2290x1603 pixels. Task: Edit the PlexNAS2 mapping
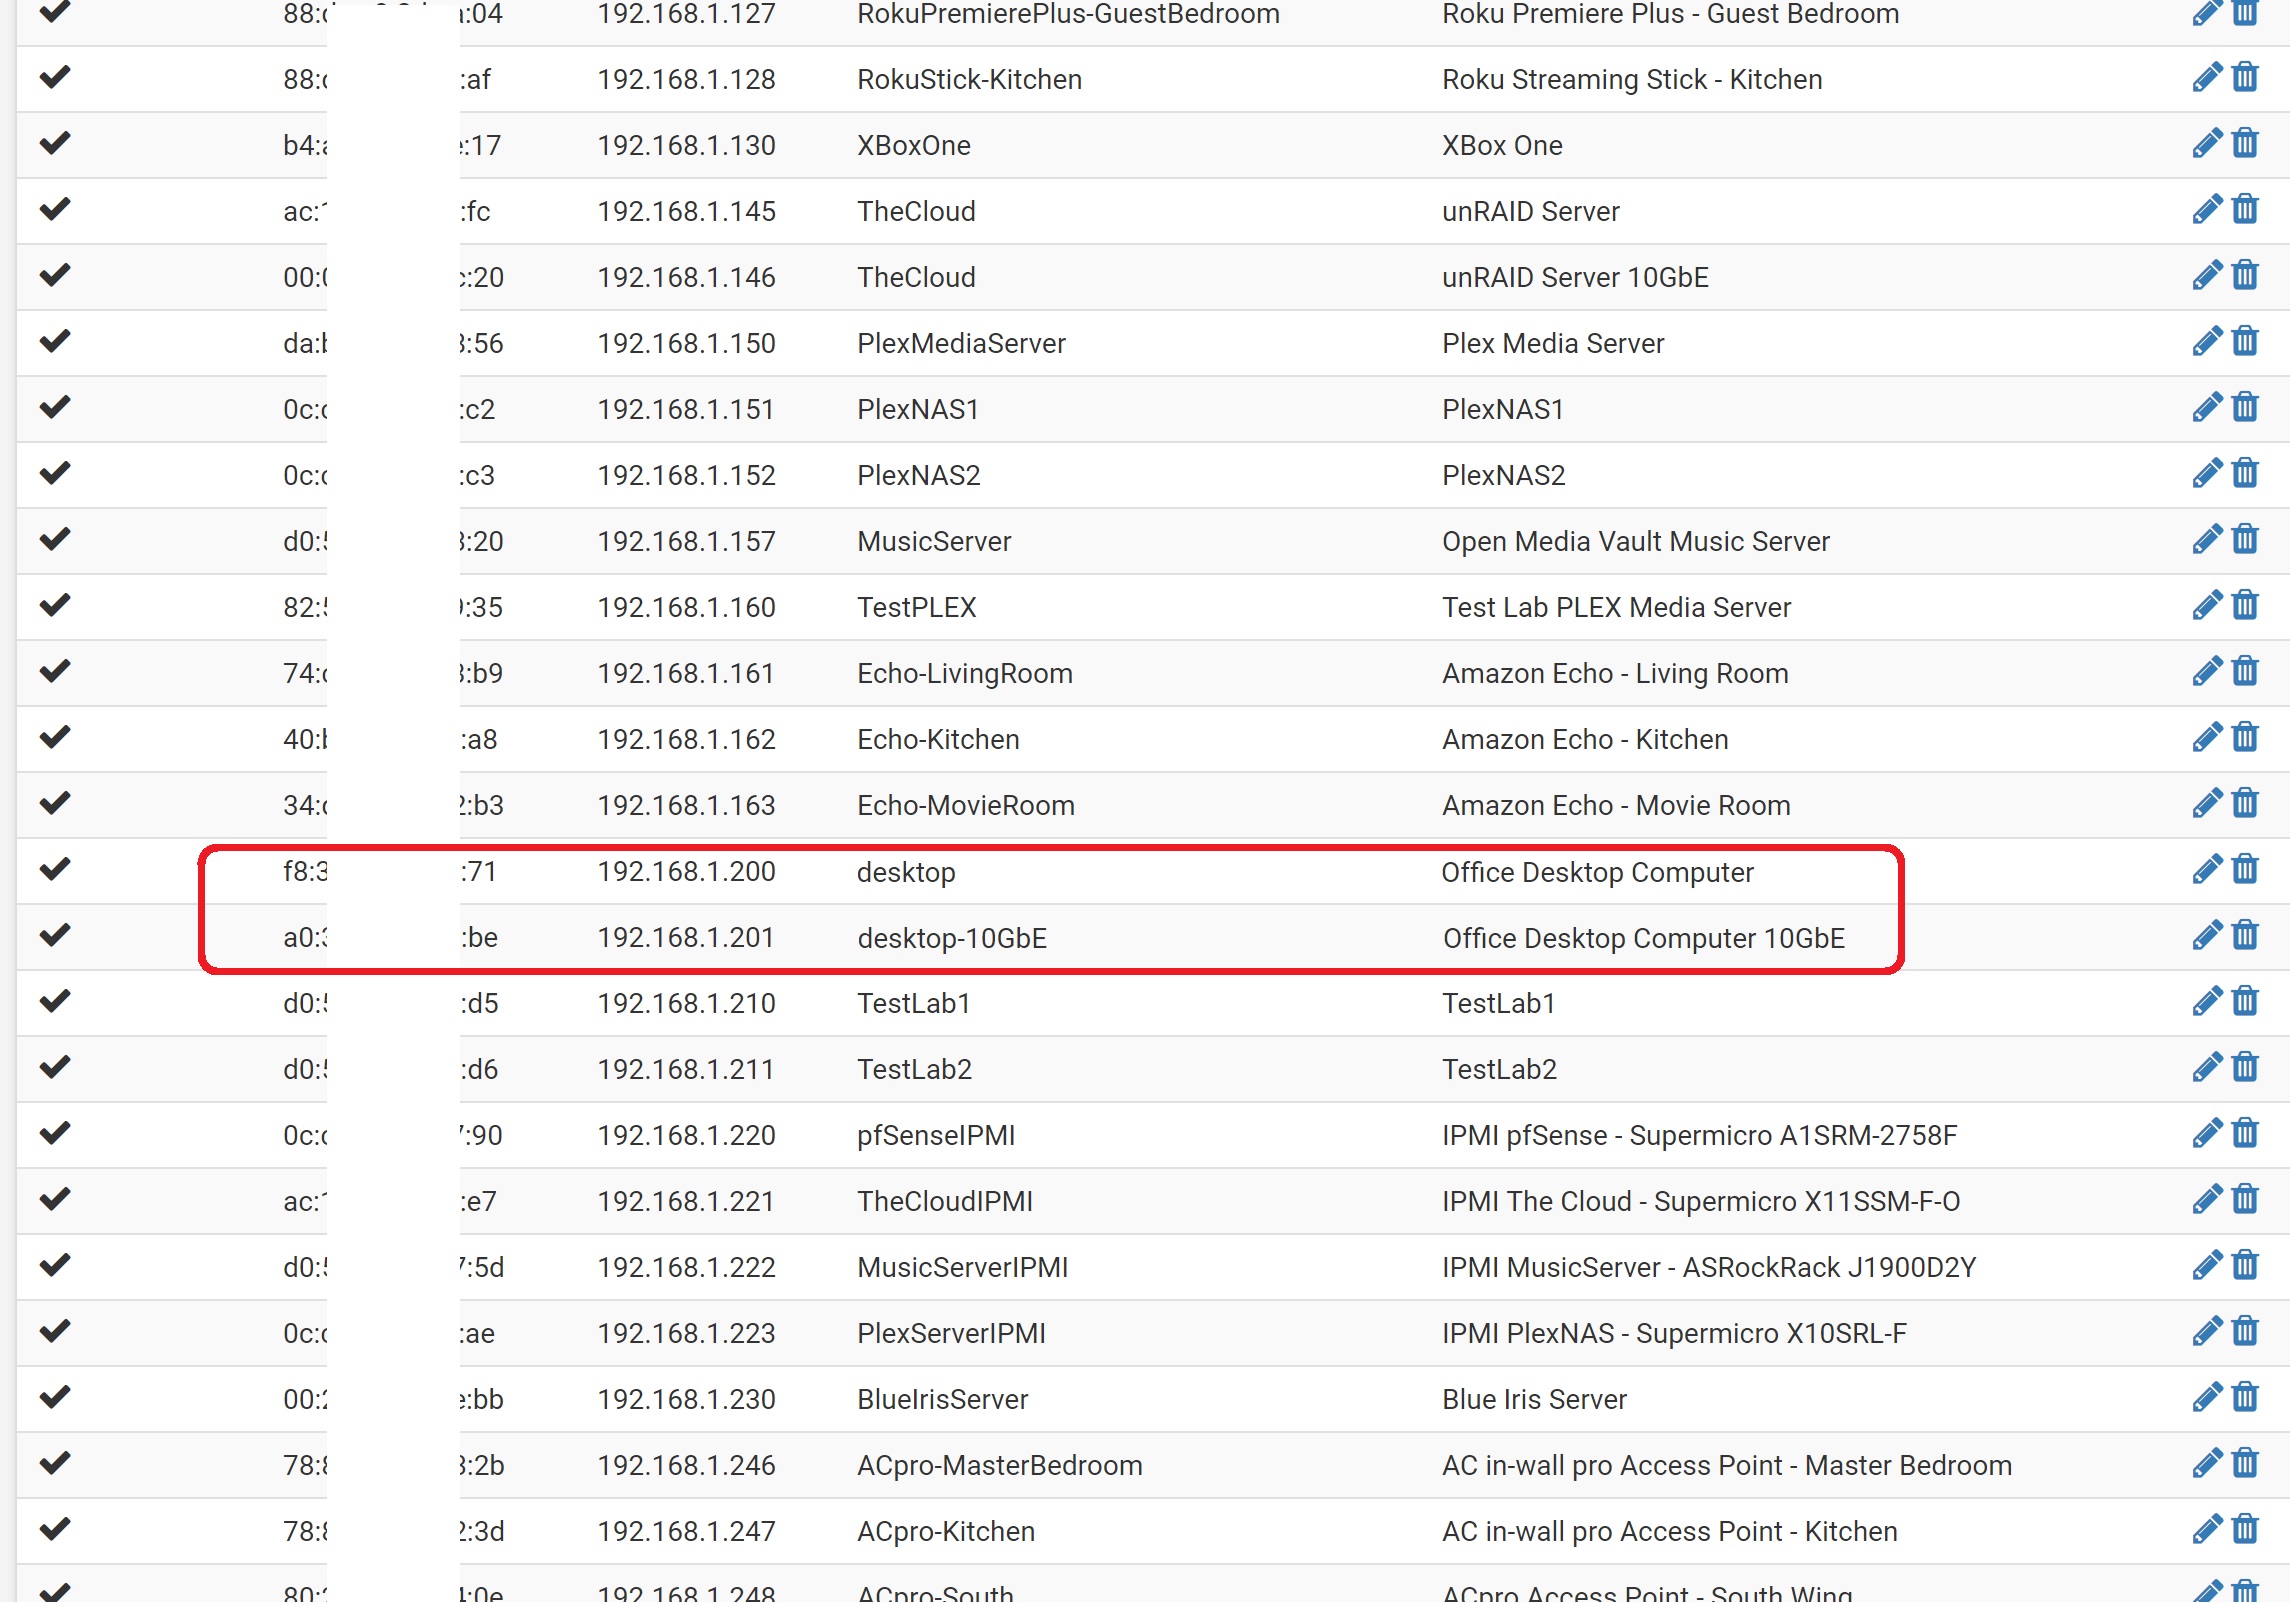[2207, 474]
